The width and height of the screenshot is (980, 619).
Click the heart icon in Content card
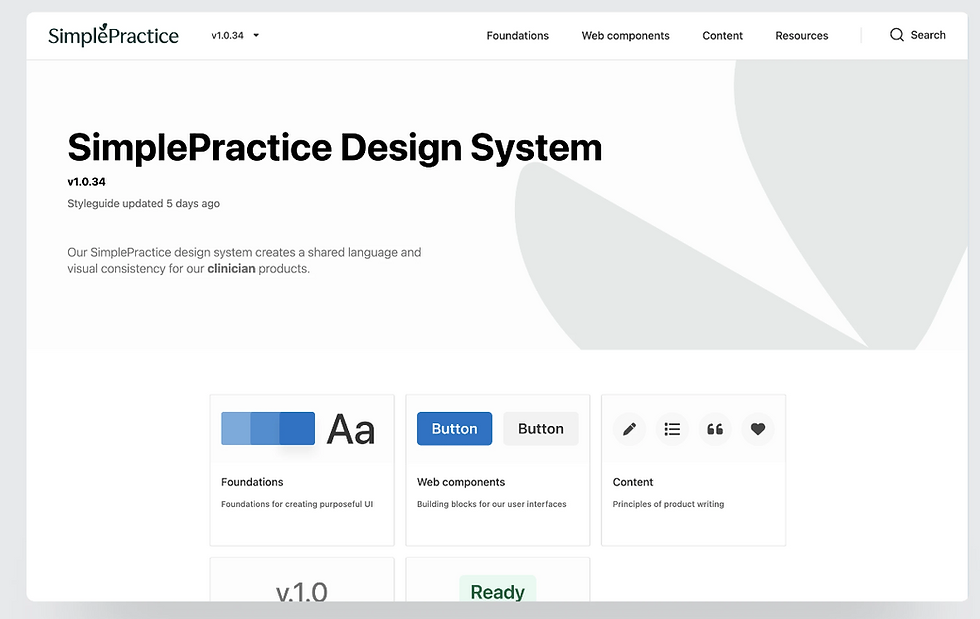[x=758, y=429]
